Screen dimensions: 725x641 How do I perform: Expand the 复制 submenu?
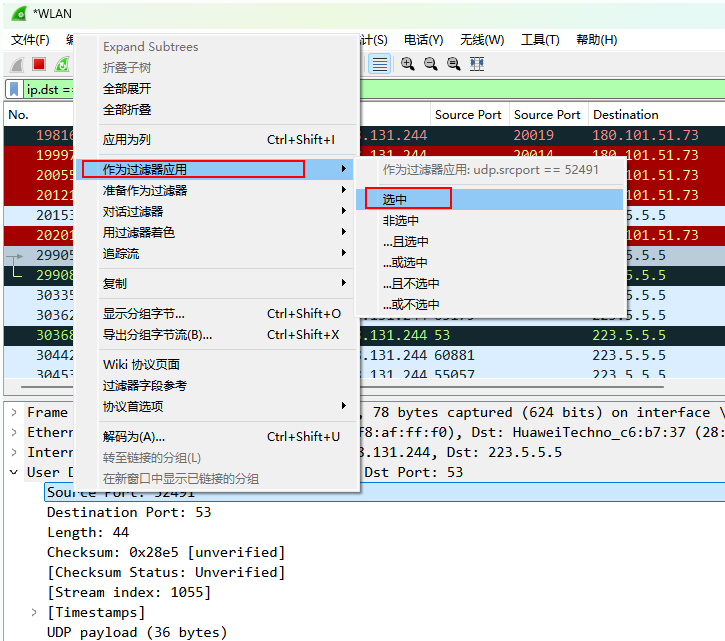(x=217, y=284)
